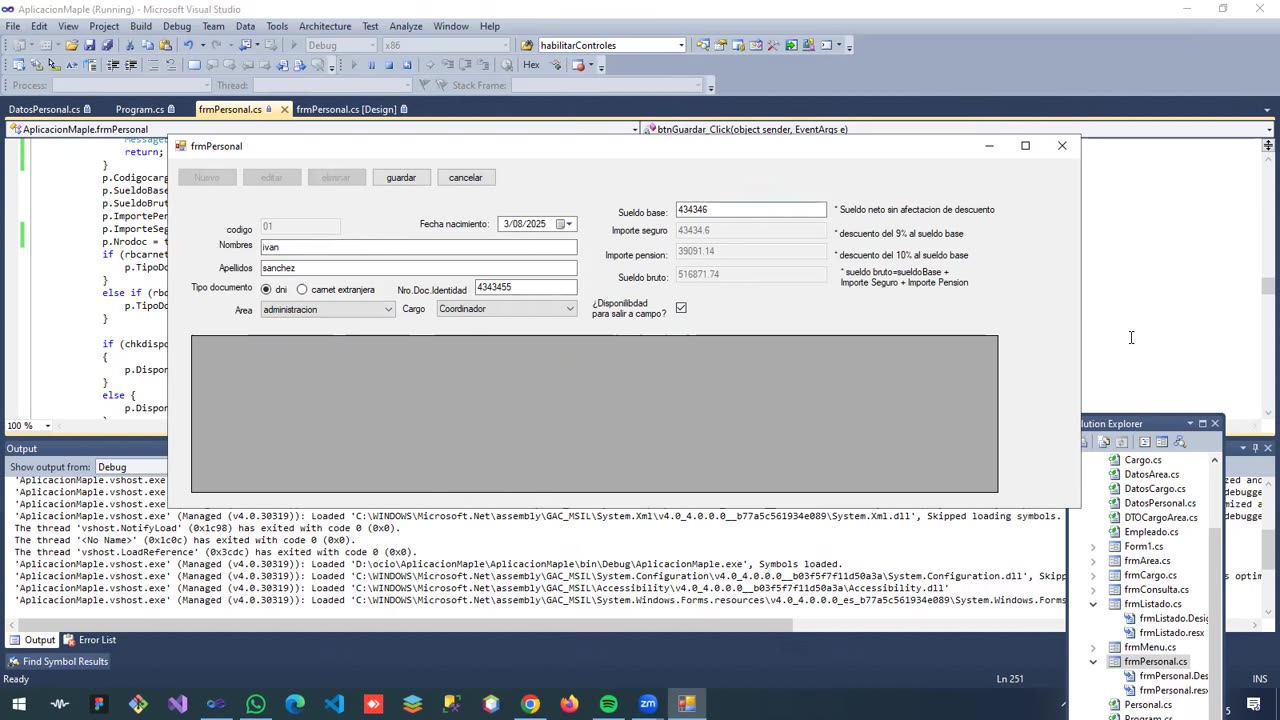Click the Sueldo base input field
Viewport: 1280px width, 720px height.
751,210
